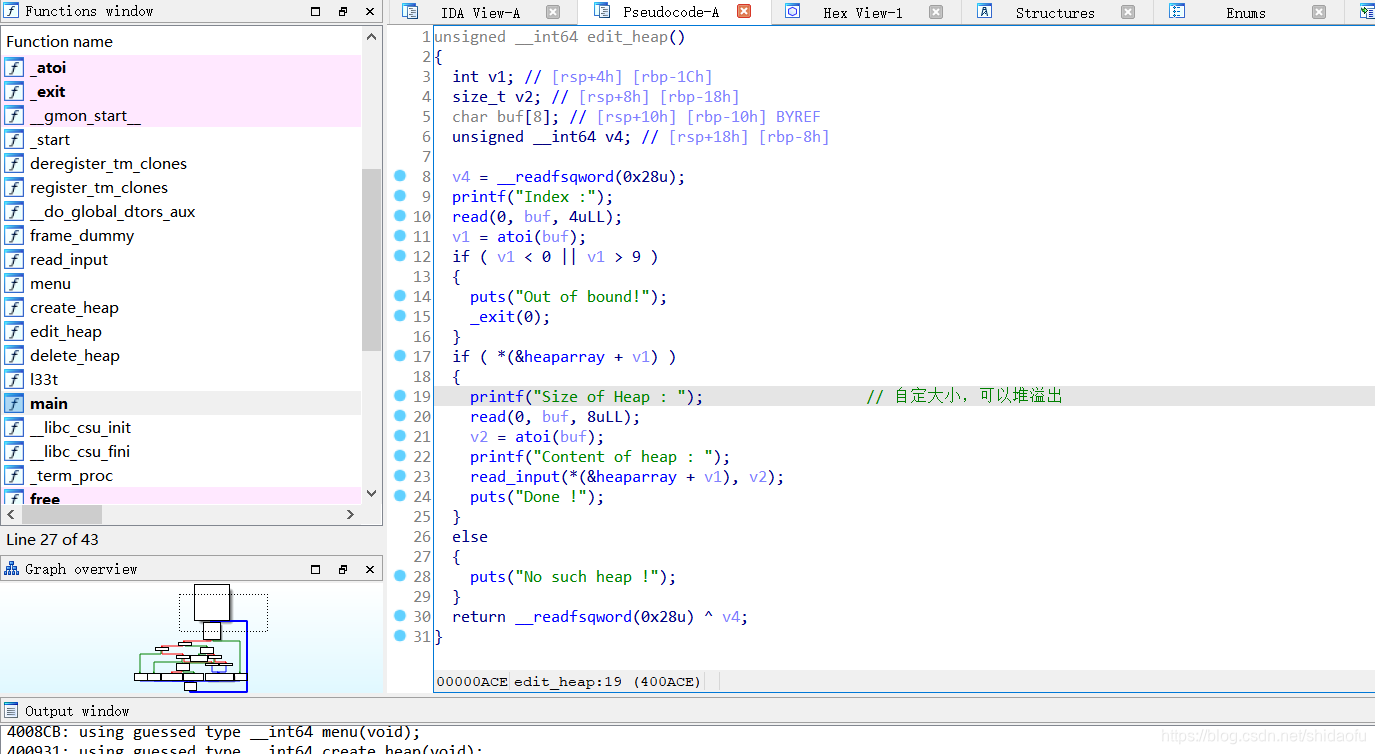The width and height of the screenshot is (1375, 754).
Task: Click the __gmon_start__ function icon
Action: [14, 116]
